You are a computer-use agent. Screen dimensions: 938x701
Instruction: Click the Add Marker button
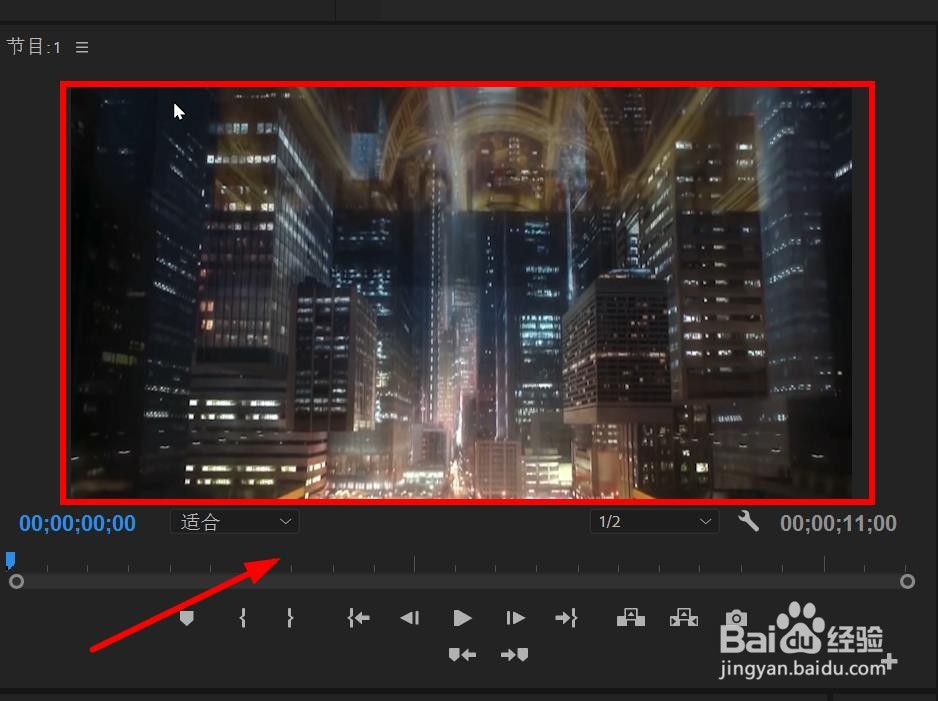click(187, 618)
